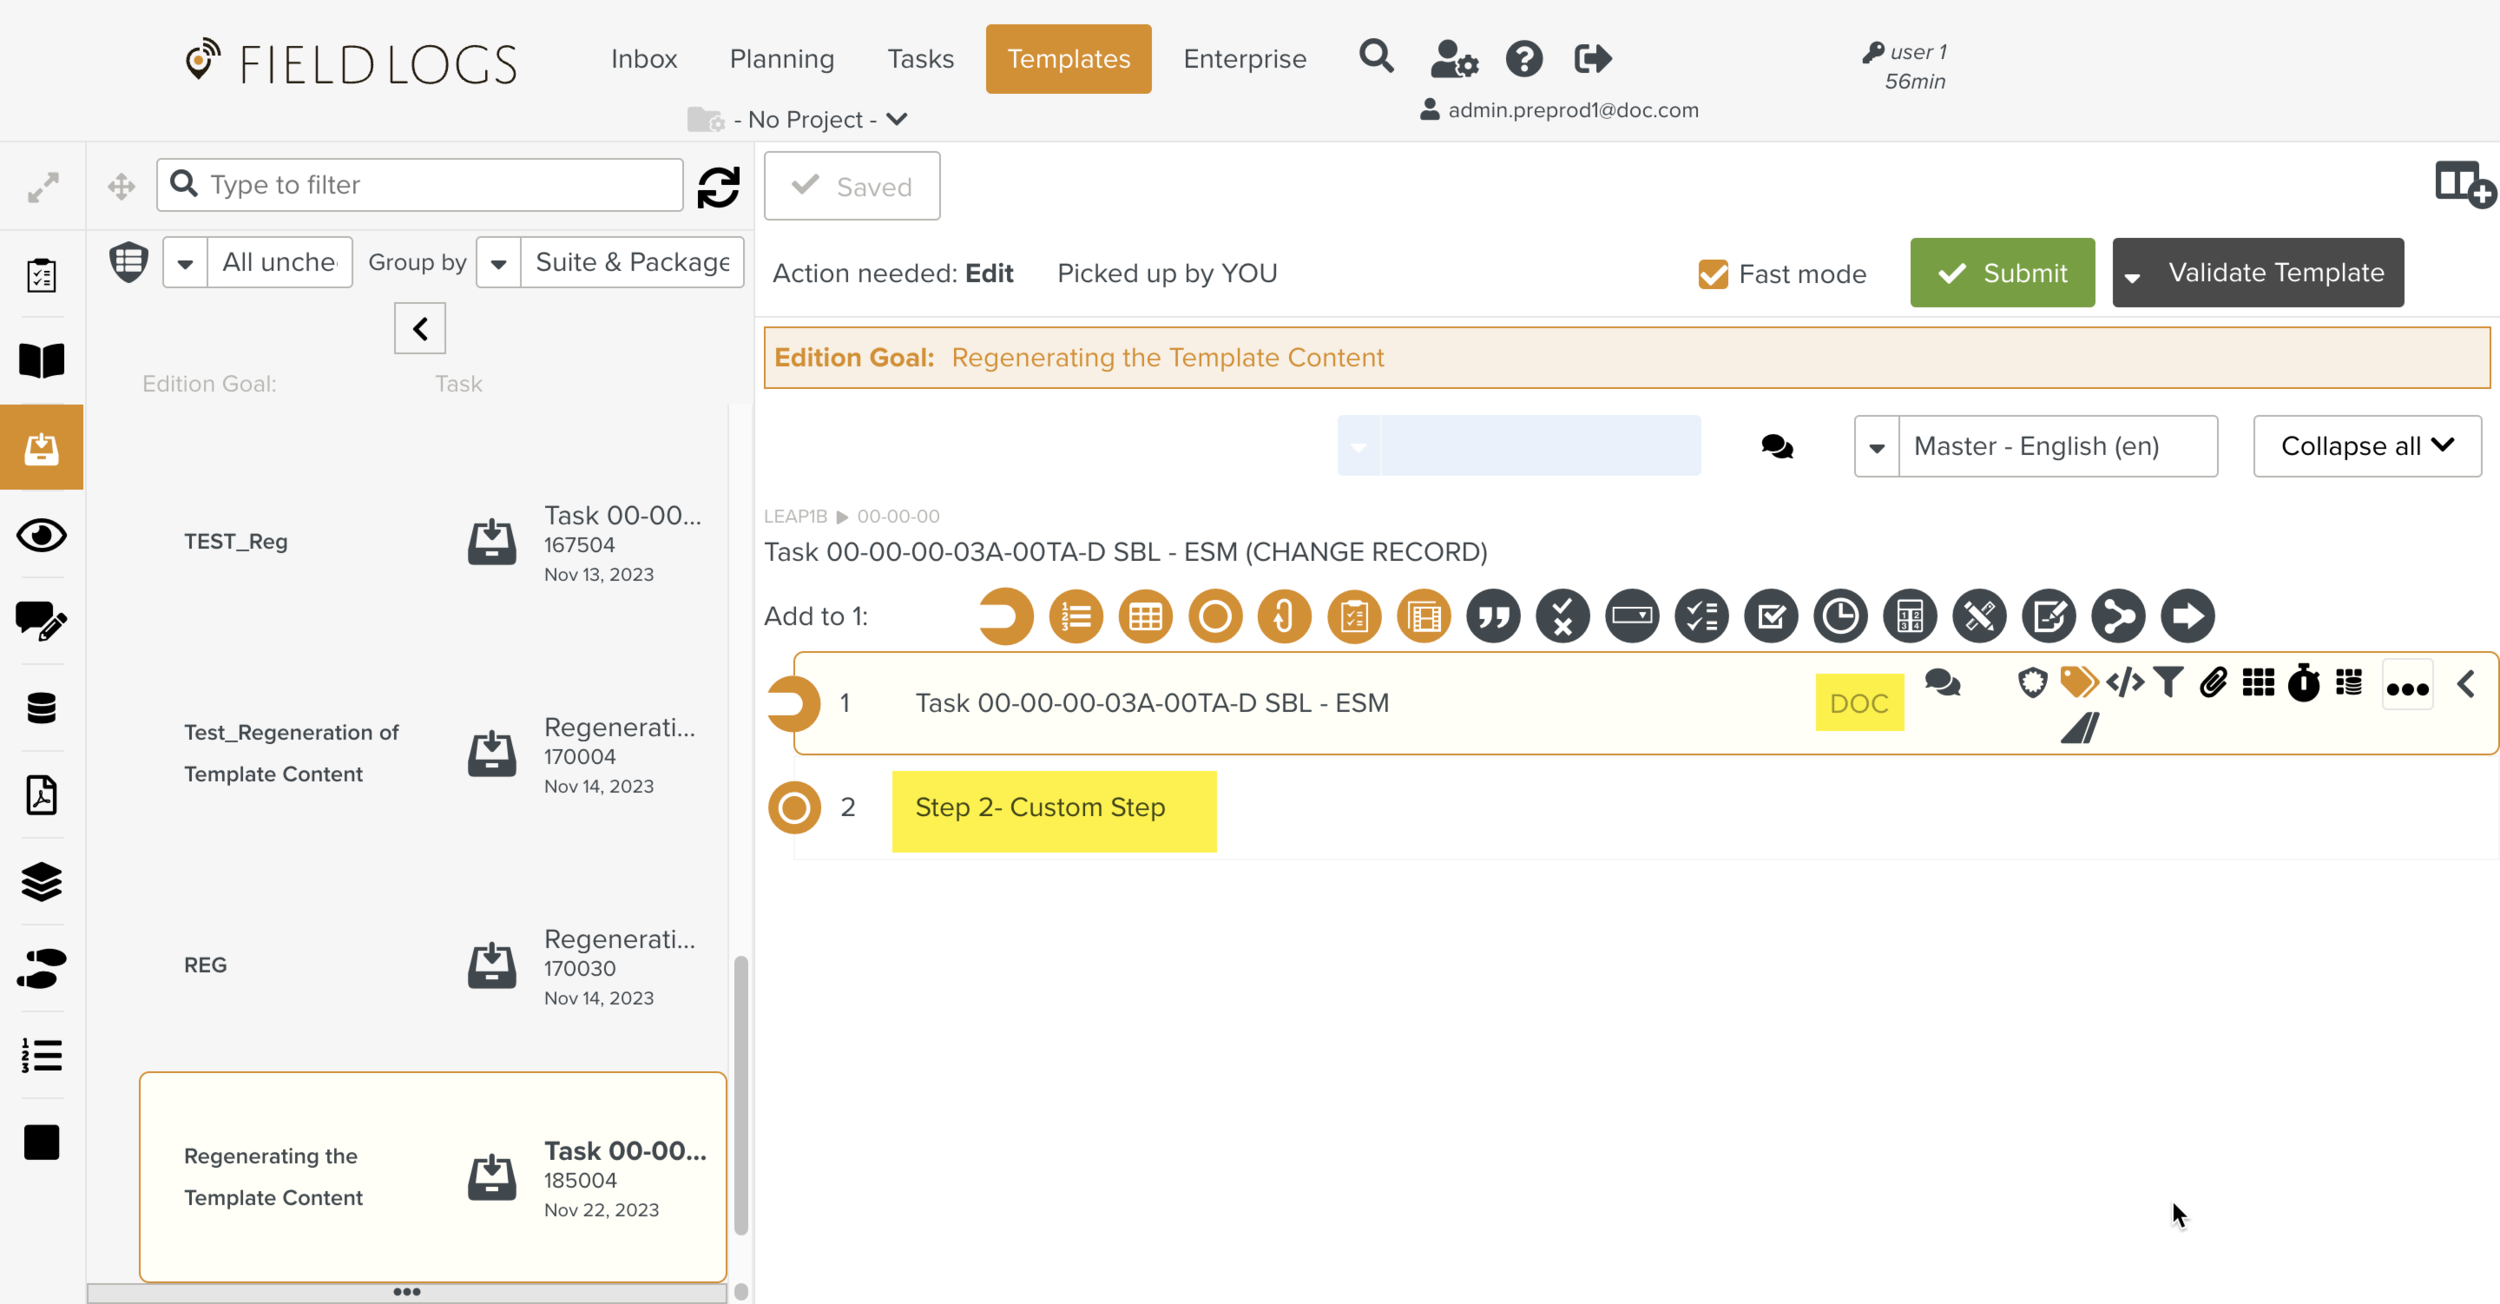Add a table block to step 1
Image resolution: width=2500 pixels, height=1304 pixels.
point(1145,616)
